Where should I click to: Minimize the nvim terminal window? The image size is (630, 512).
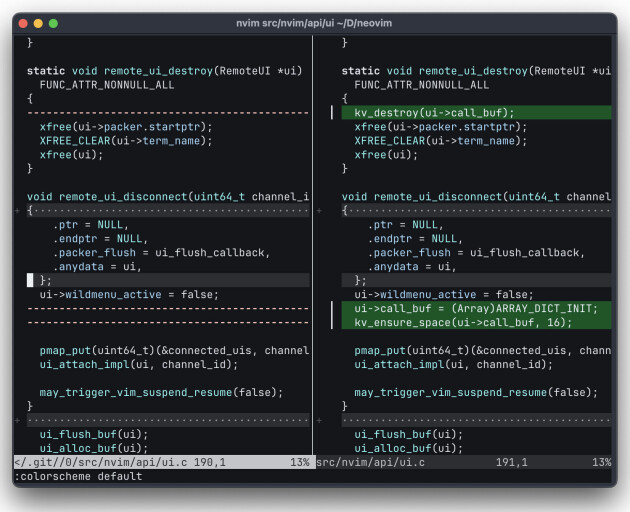click(38, 24)
